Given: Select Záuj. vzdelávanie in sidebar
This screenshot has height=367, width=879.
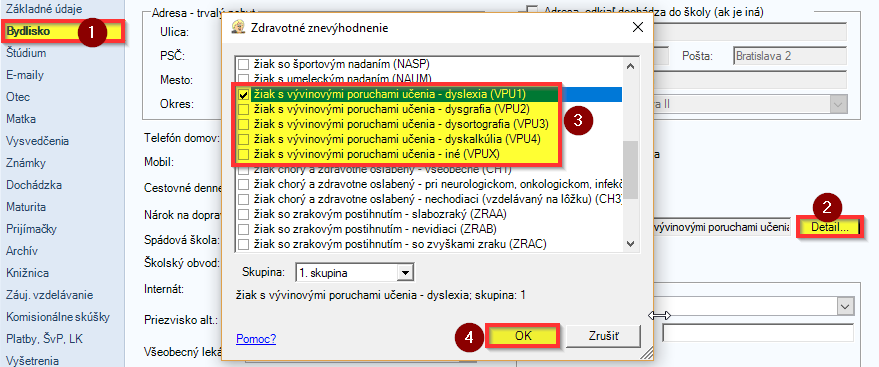Looking at the screenshot, I should point(49,295).
